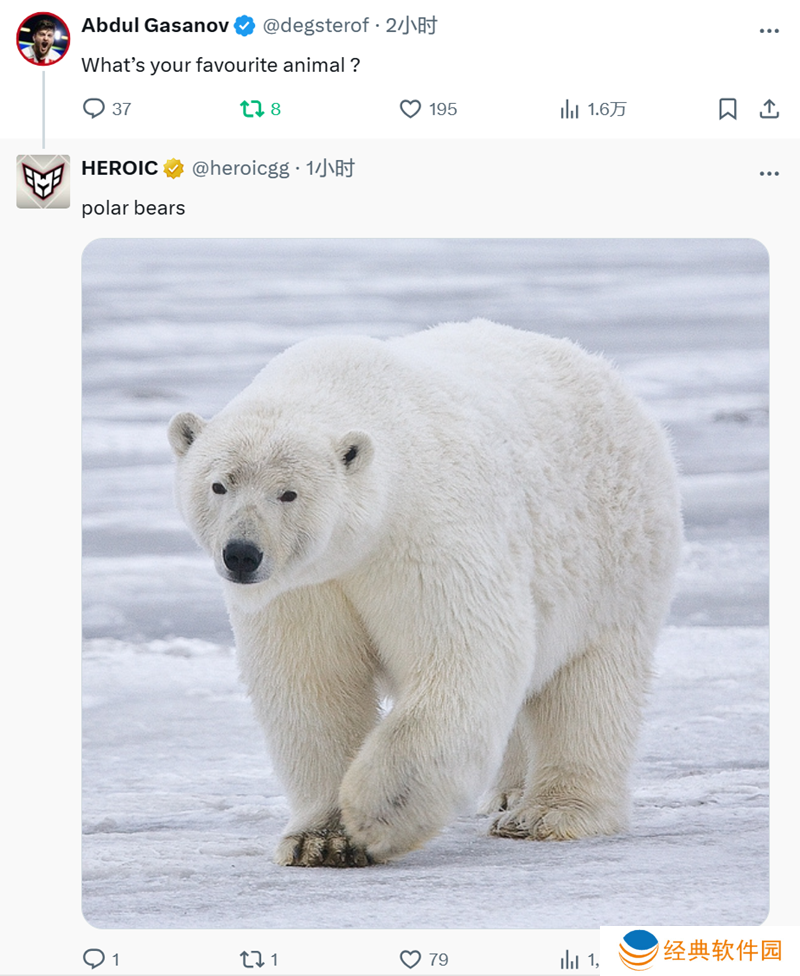Image resolution: width=800 pixels, height=976 pixels.
Task: Bookmark Abdul Gasanov's tweet
Action: coord(728,109)
